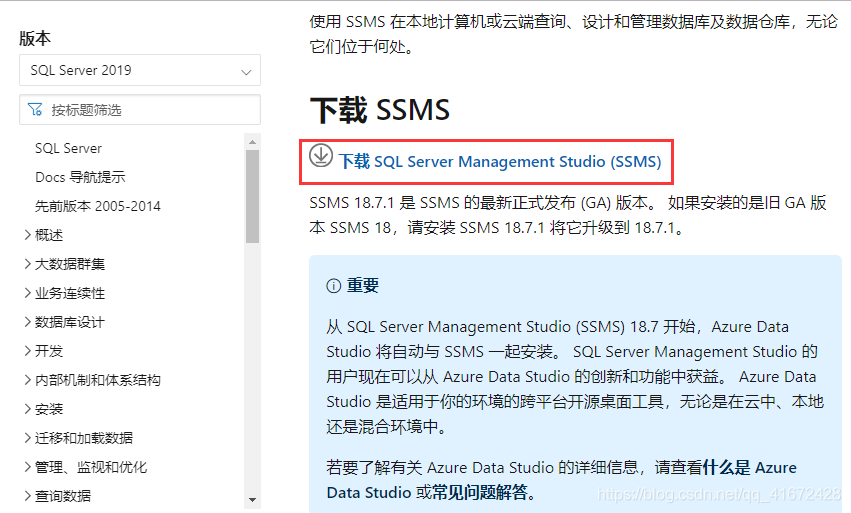Viewport: 851px width, 513px height.
Task: Focus the 按标题筛选 filter field
Action: pyautogui.click(x=140, y=110)
